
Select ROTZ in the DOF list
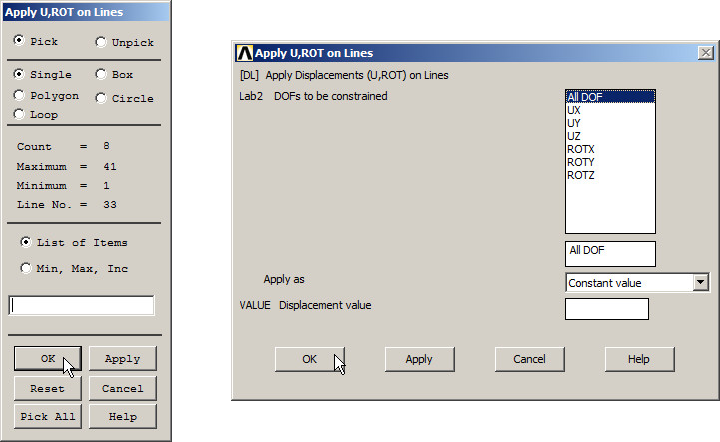point(581,175)
